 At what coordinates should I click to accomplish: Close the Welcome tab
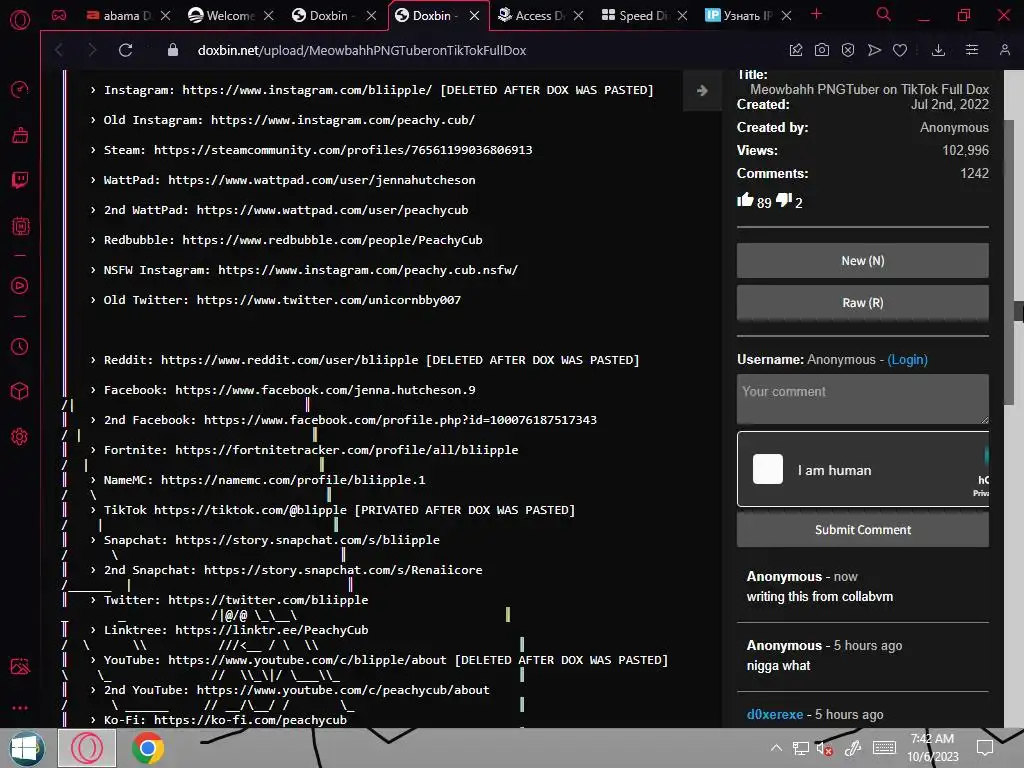pos(268,16)
